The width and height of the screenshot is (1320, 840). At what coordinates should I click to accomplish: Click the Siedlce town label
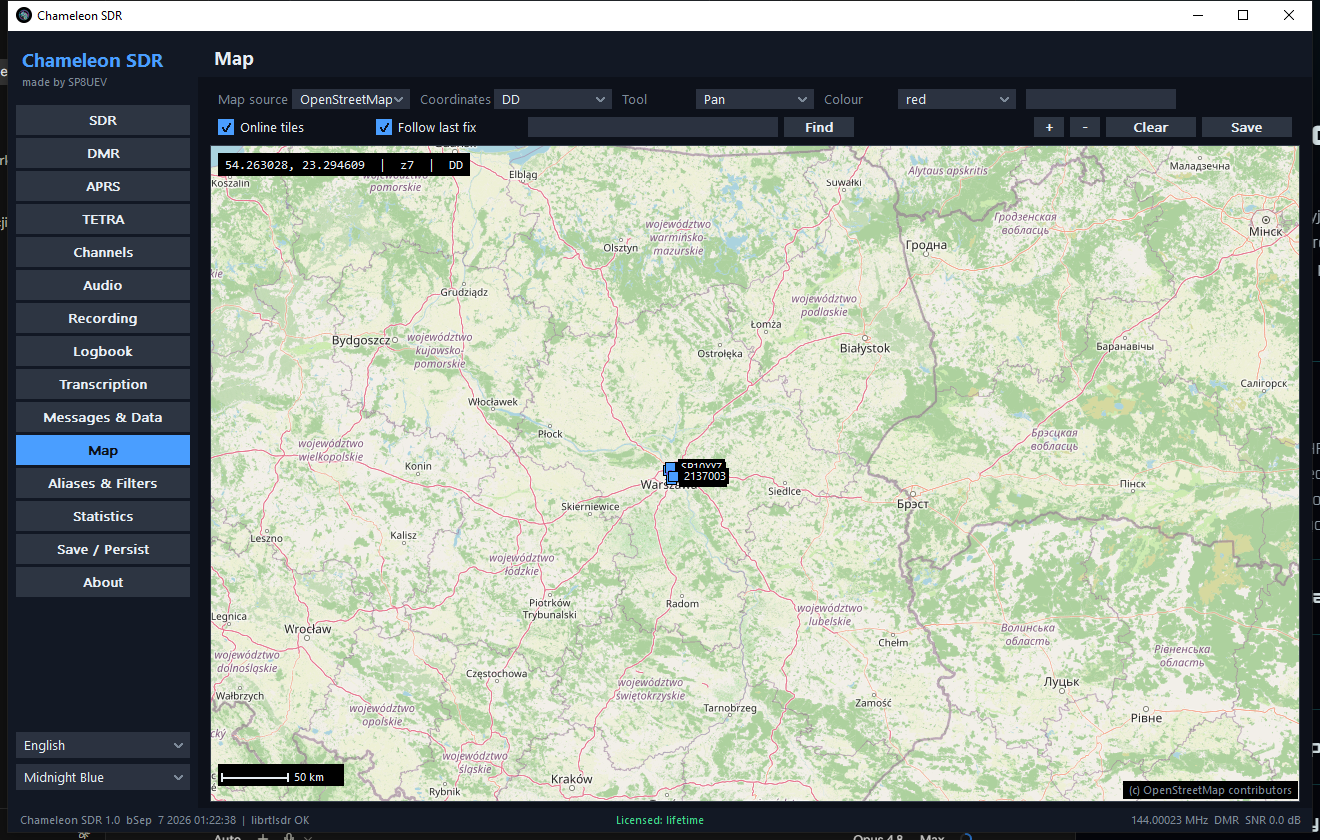[x=784, y=491]
